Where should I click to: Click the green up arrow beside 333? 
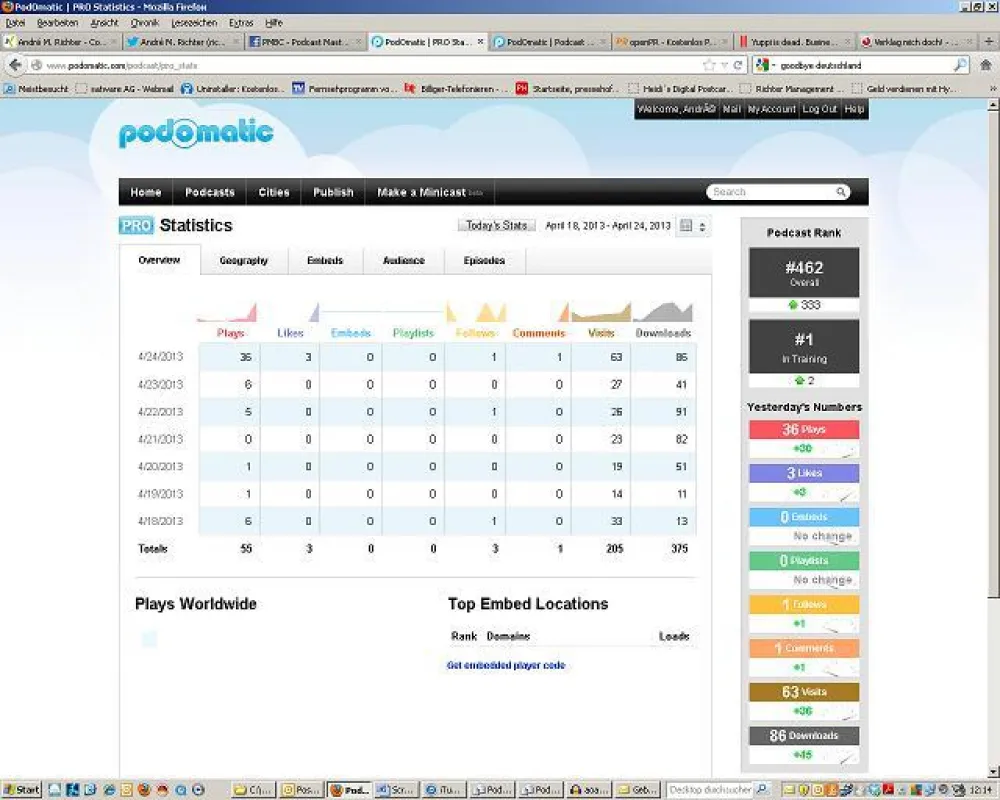pos(793,305)
